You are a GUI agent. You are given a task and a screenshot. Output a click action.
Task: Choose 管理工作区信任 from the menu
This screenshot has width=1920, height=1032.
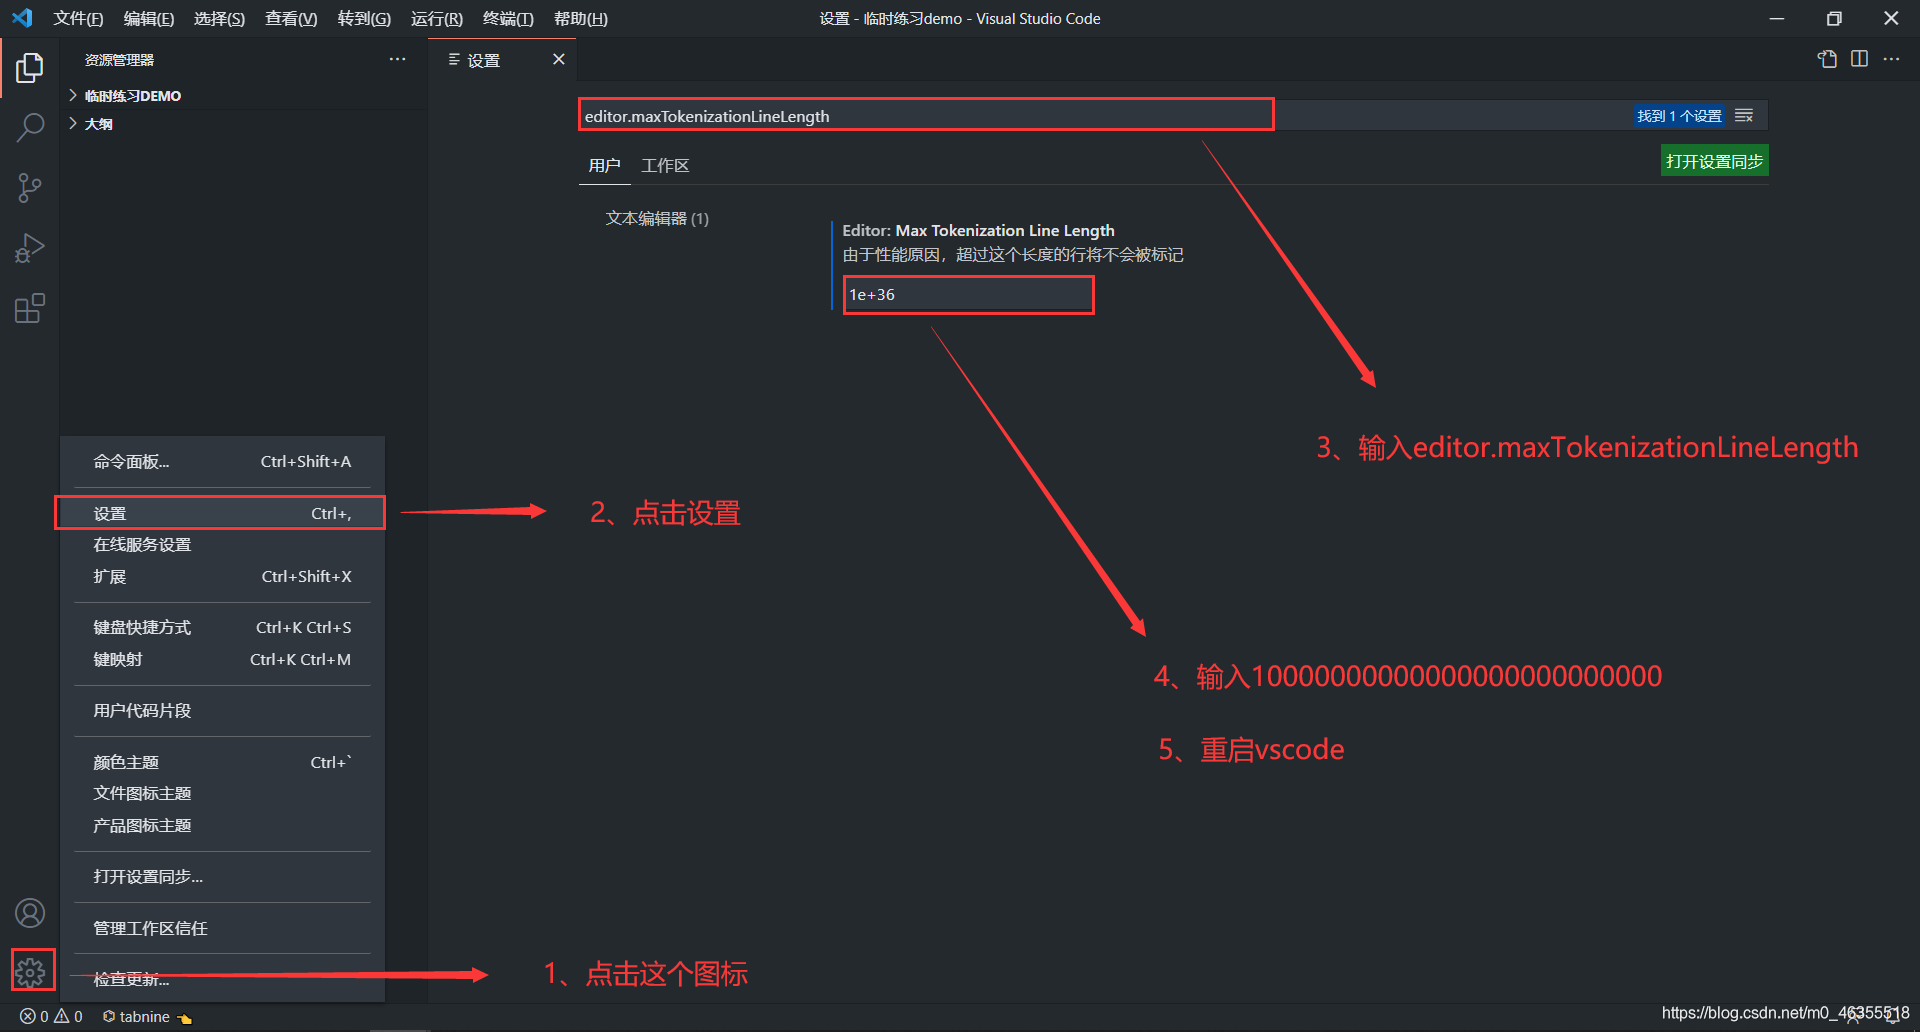[x=222, y=928]
